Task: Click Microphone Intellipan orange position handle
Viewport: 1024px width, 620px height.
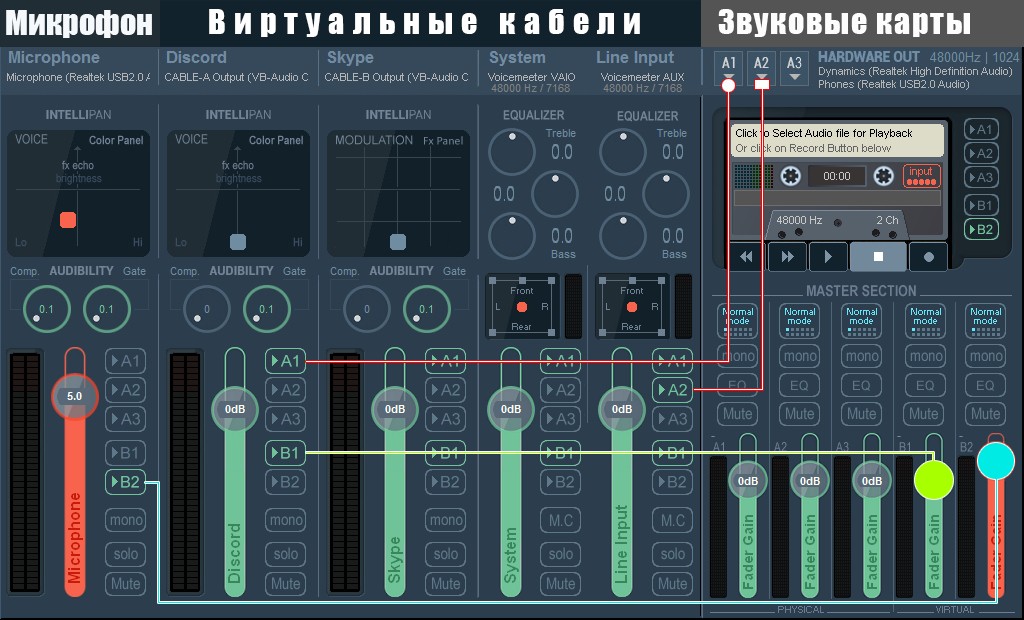Action: [68, 220]
